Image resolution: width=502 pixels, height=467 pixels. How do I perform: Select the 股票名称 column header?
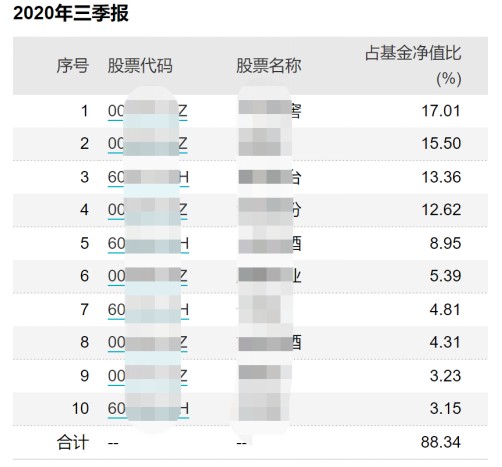(x=269, y=65)
